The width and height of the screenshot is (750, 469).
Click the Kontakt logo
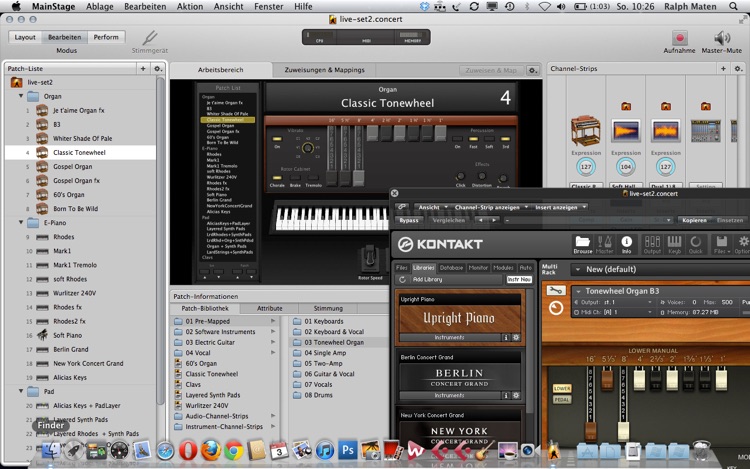click(x=440, y=244)
